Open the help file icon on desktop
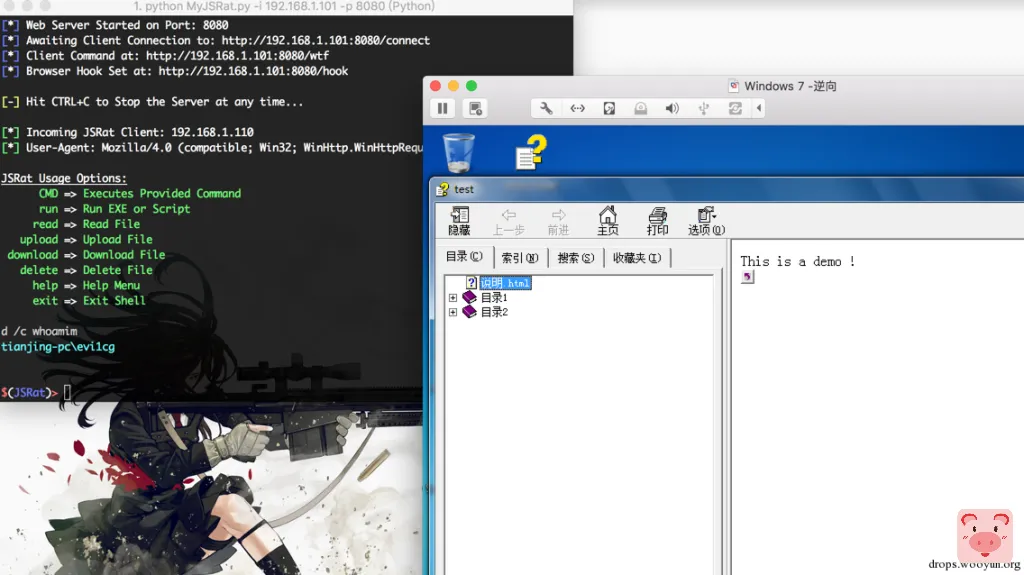Screen dimensions: 1024x575 (531, 152)
